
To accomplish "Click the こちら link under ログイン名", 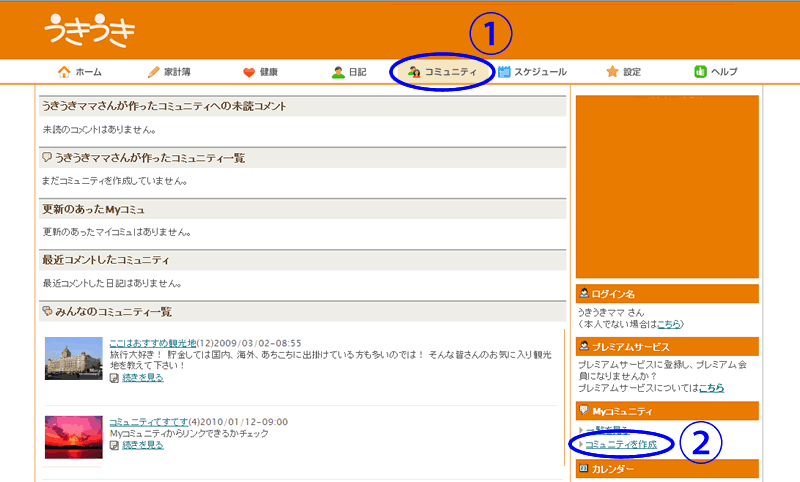I will click(x=669, y=324).
